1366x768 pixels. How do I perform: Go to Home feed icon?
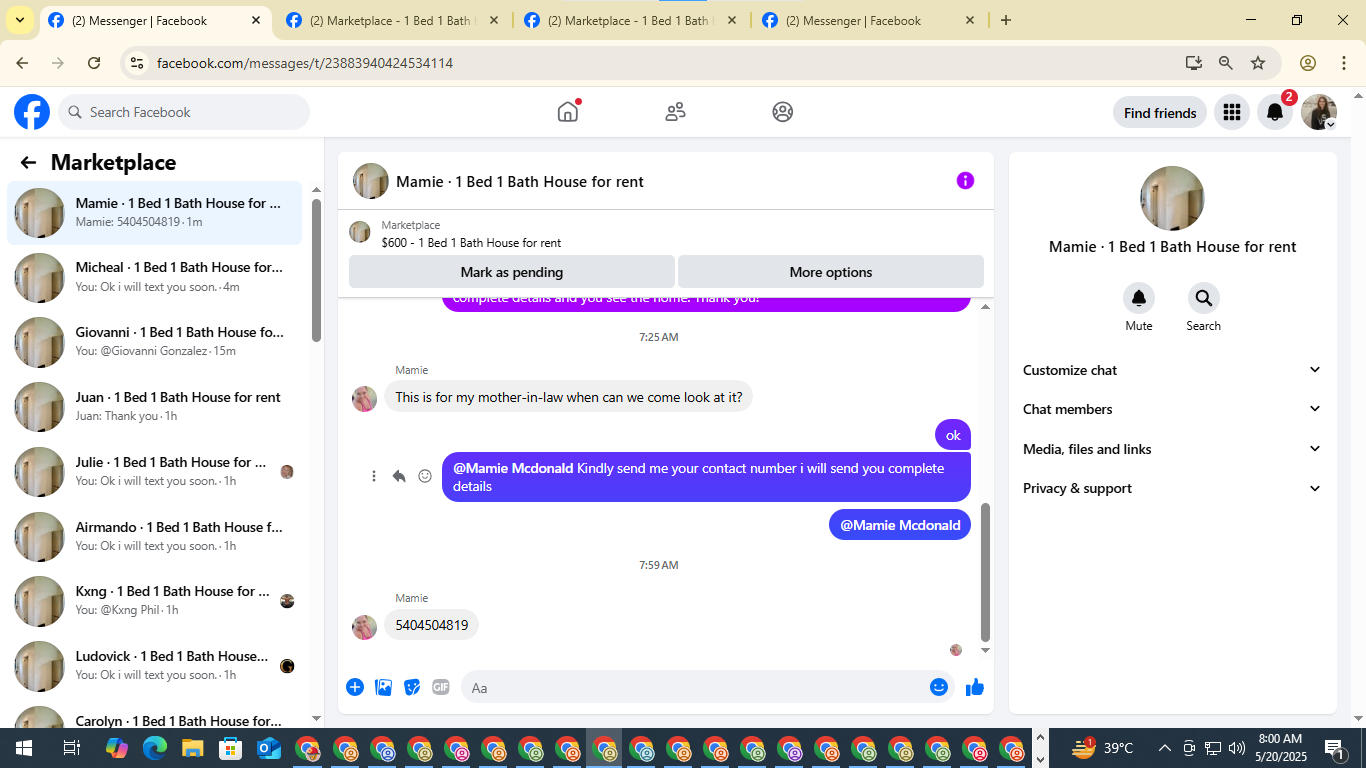pyautogui.click(x=568, y=112)
